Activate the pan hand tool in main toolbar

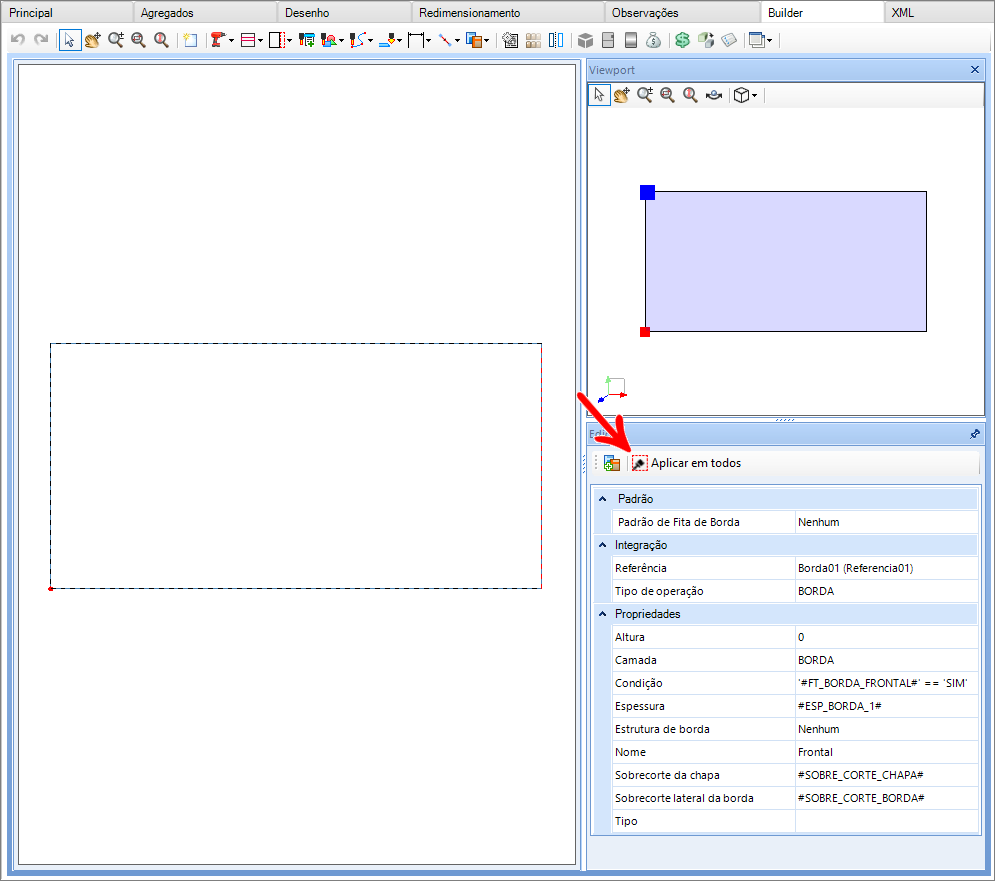(x=93, y=40)
